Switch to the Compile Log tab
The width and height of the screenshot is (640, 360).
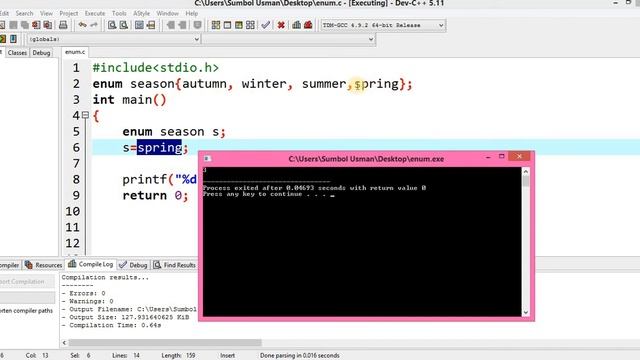(91, 264)
